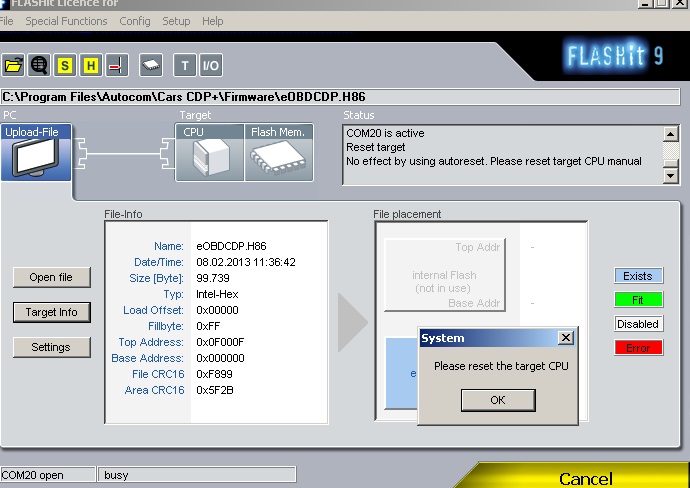Click the Load Offset value 0x00000
Viewport: 690px width, 488px height.
pos(217,310)
